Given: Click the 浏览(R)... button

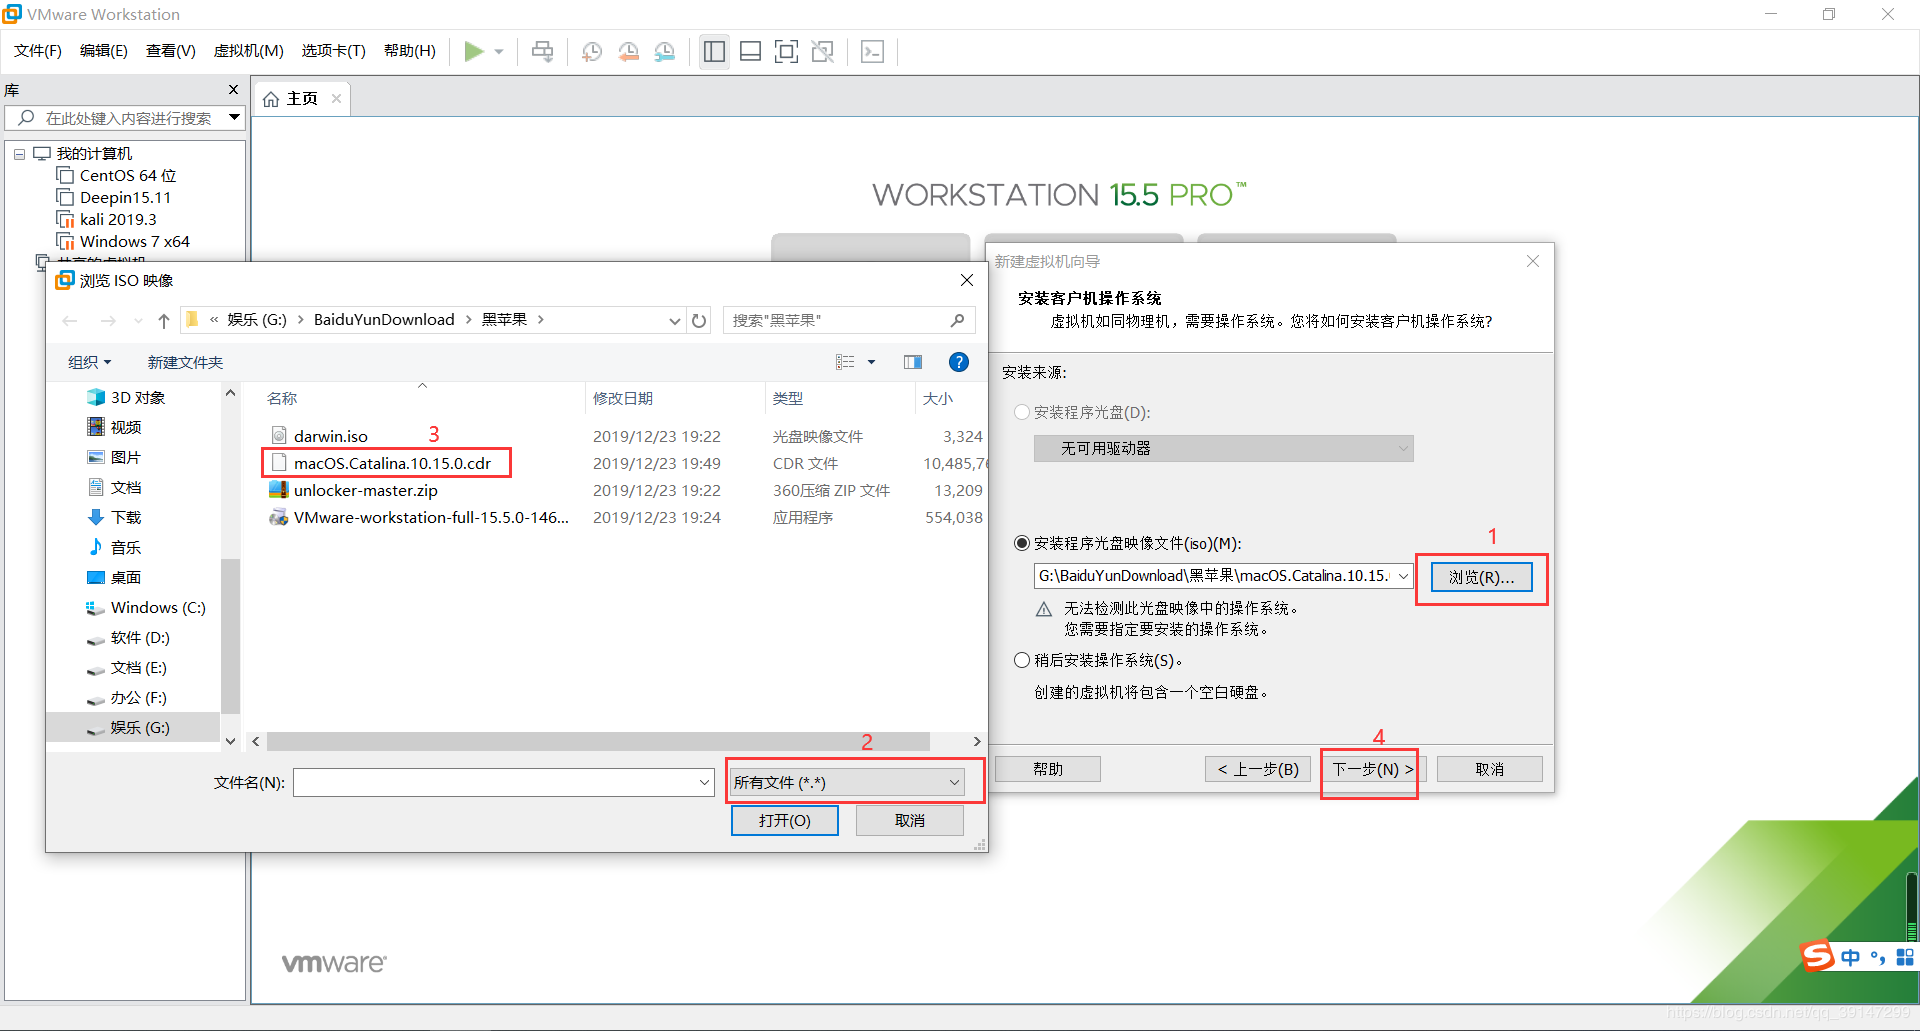Looking at the screenshot, I should (x=1481, y=576).
